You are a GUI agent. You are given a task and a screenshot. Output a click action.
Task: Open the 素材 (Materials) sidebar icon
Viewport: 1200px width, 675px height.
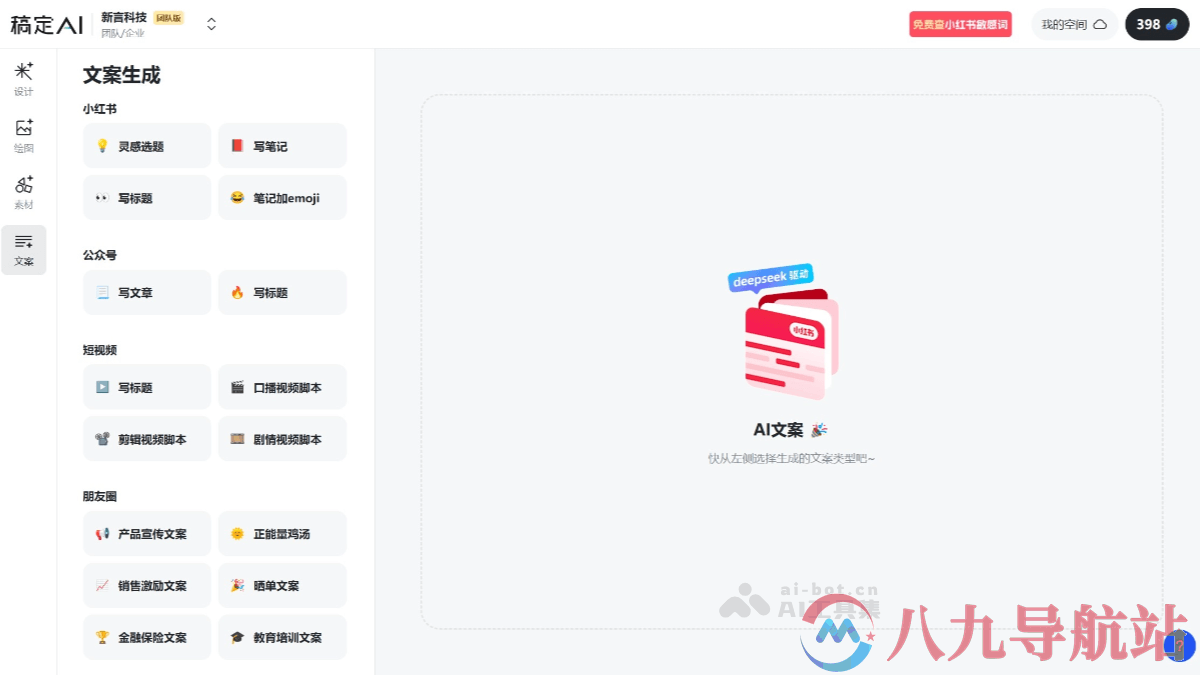[x=24, y=192]
